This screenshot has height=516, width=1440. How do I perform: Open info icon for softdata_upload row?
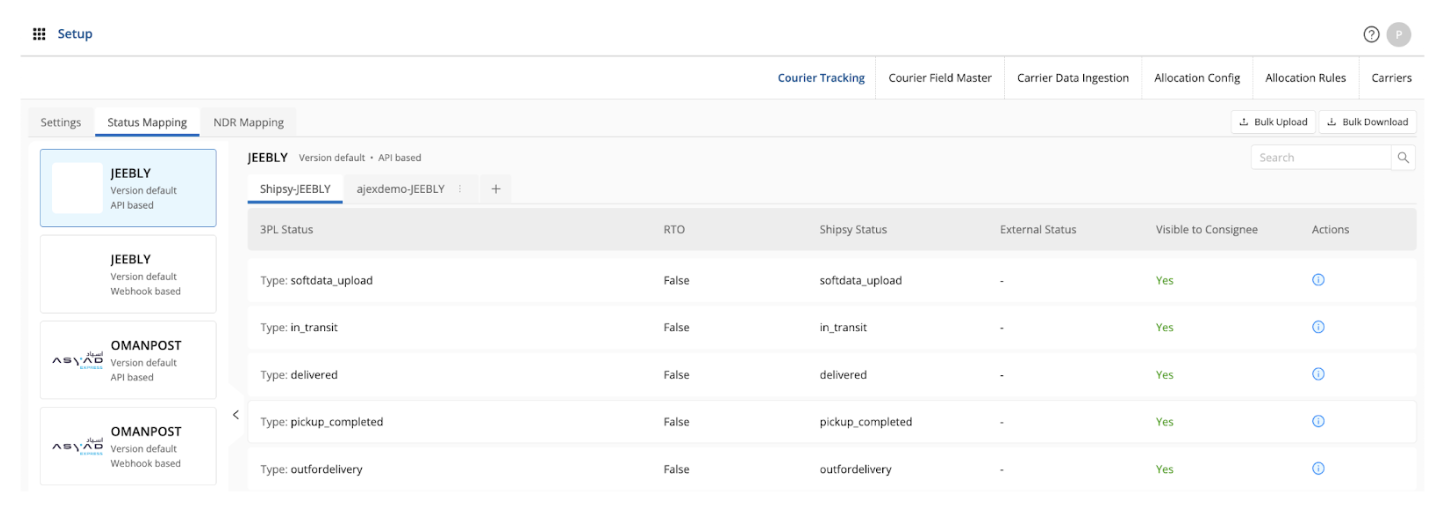pyautogui.click(x=1318, y=280)
